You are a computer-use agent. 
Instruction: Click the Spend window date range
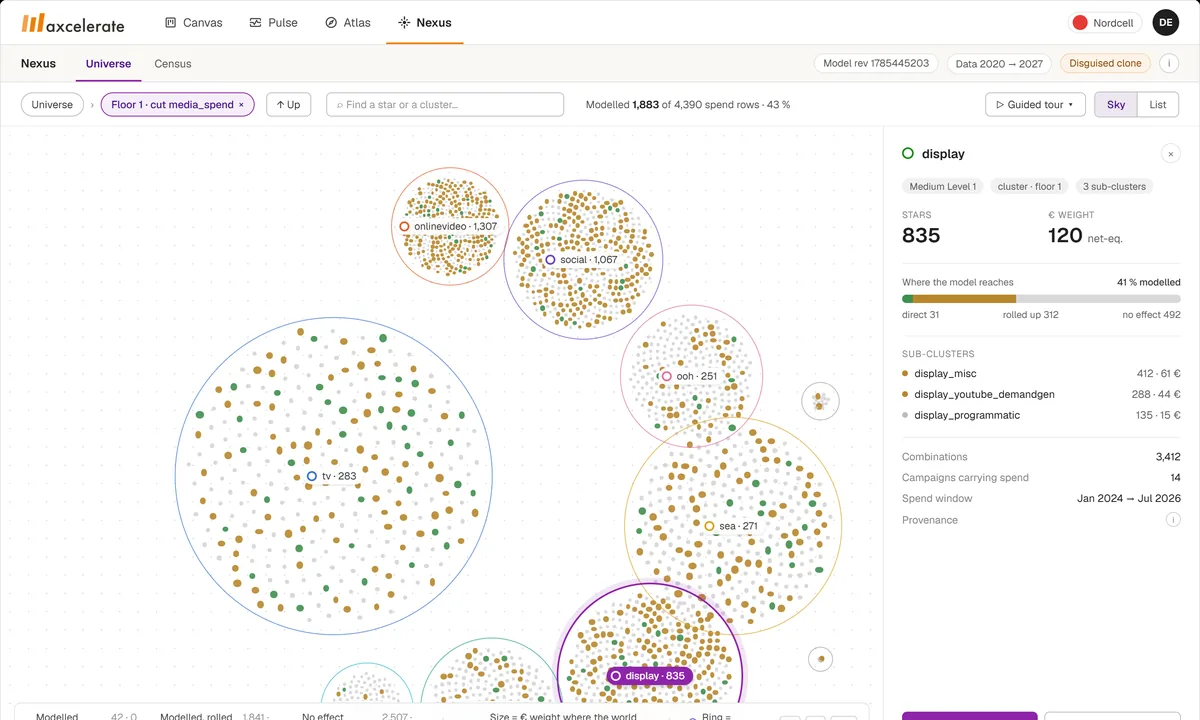click(x=1129, y=498)
